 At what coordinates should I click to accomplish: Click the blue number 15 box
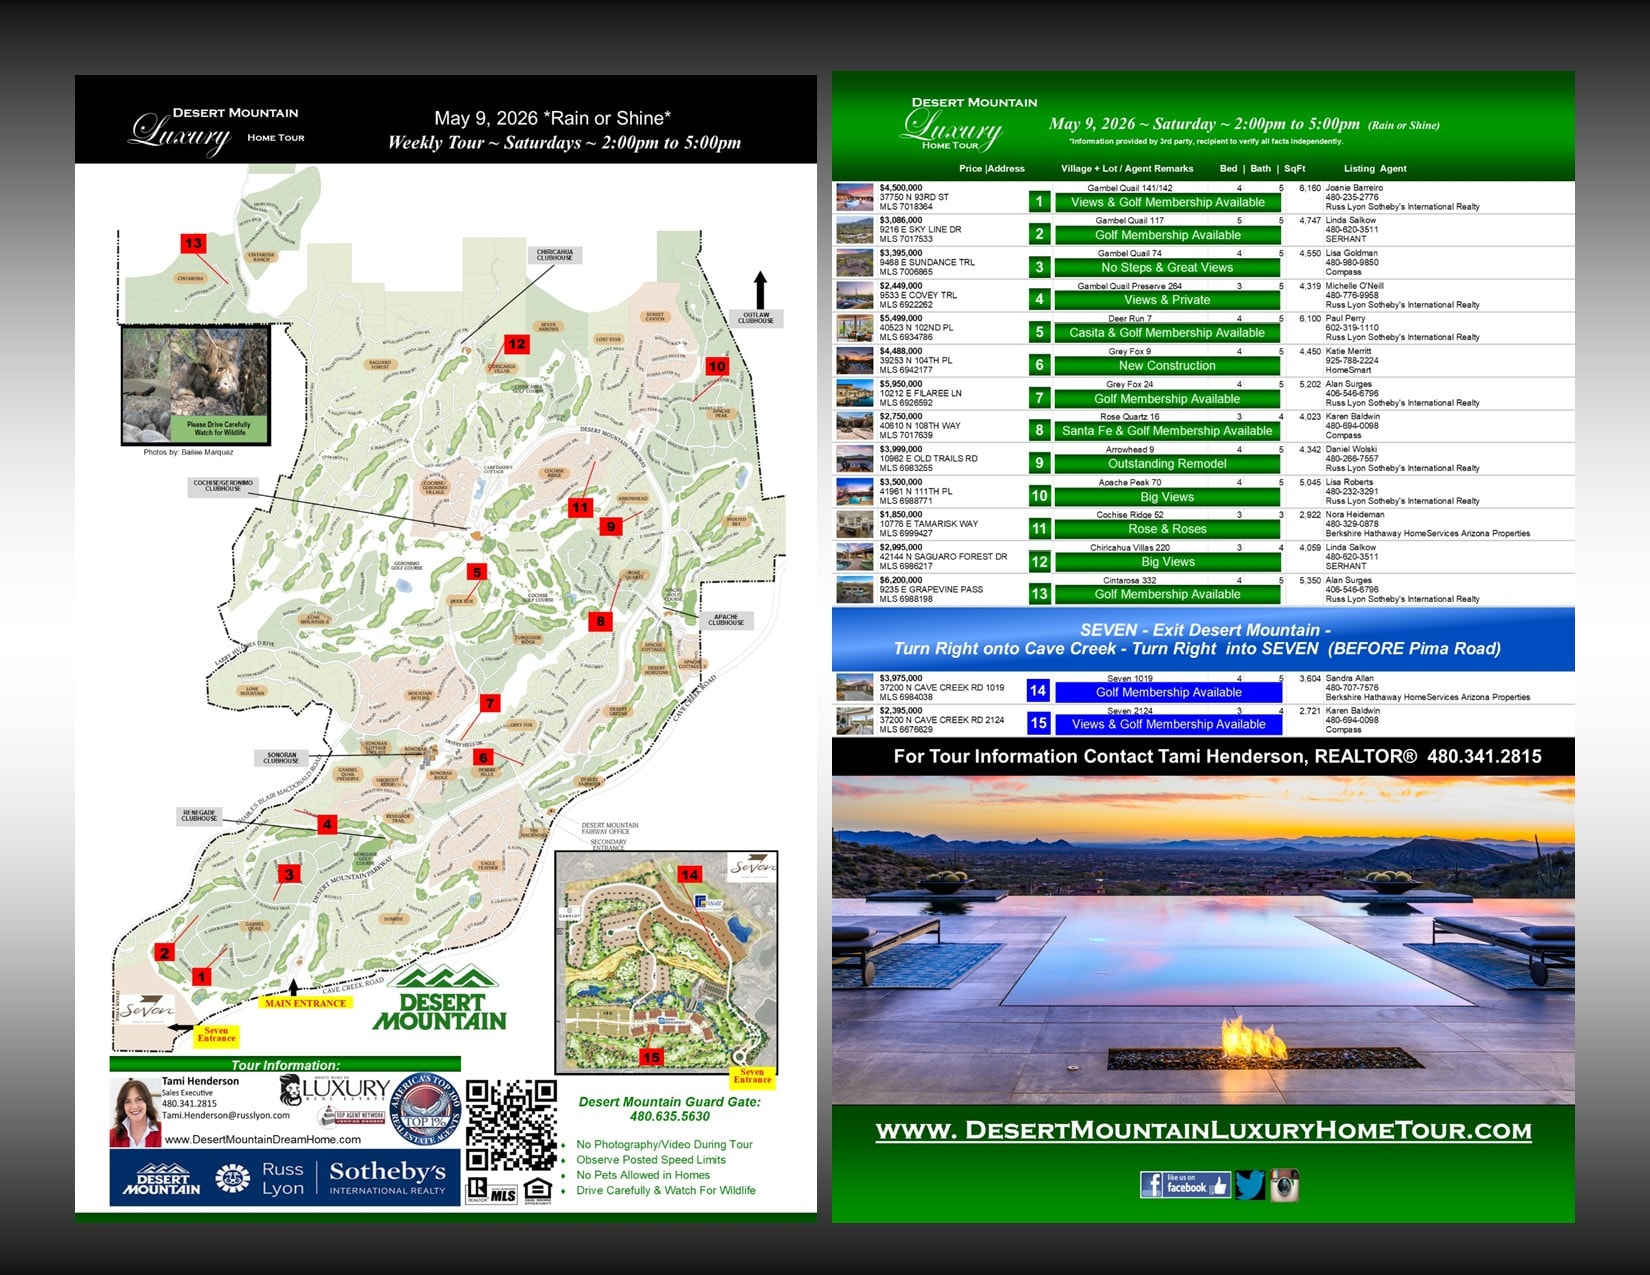1038,723
